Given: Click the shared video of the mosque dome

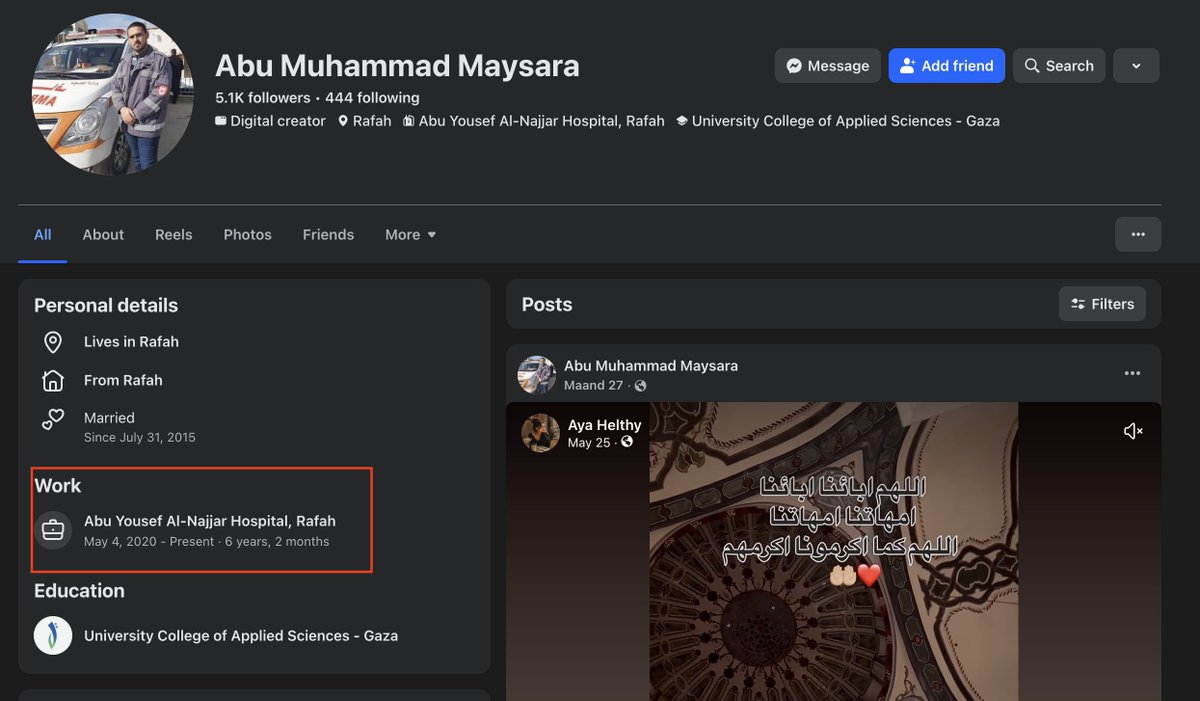Looking at the screenshot, I should 833,551.
